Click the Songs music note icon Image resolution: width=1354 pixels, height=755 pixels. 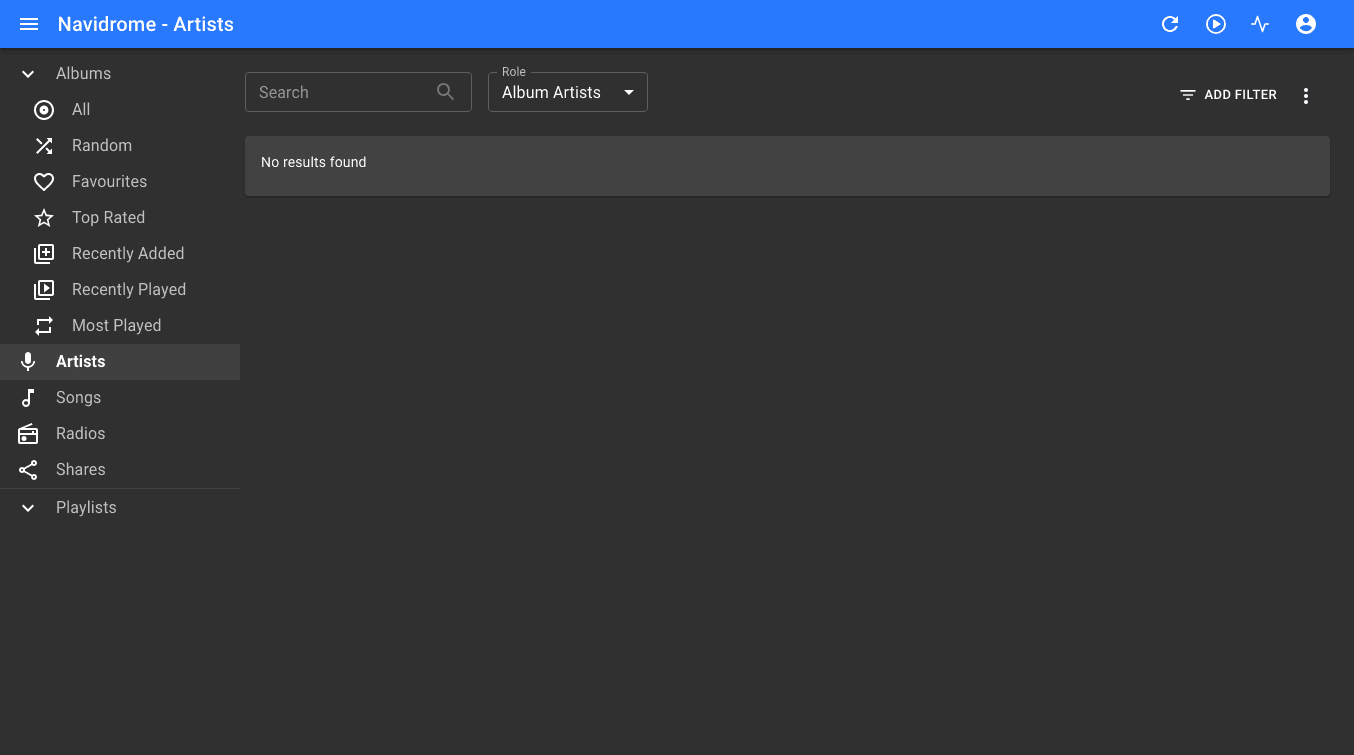[x=28, y=398]
